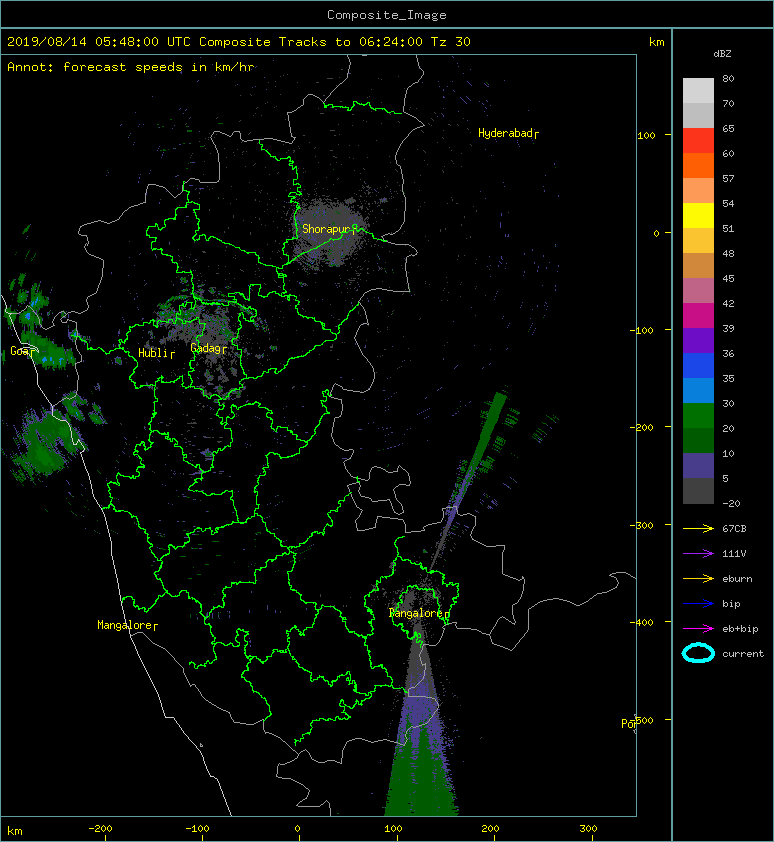Pick the brown swatch in dBZ scale
The image size is (774, 842).
pyautogui.click(x=698, y=265)
